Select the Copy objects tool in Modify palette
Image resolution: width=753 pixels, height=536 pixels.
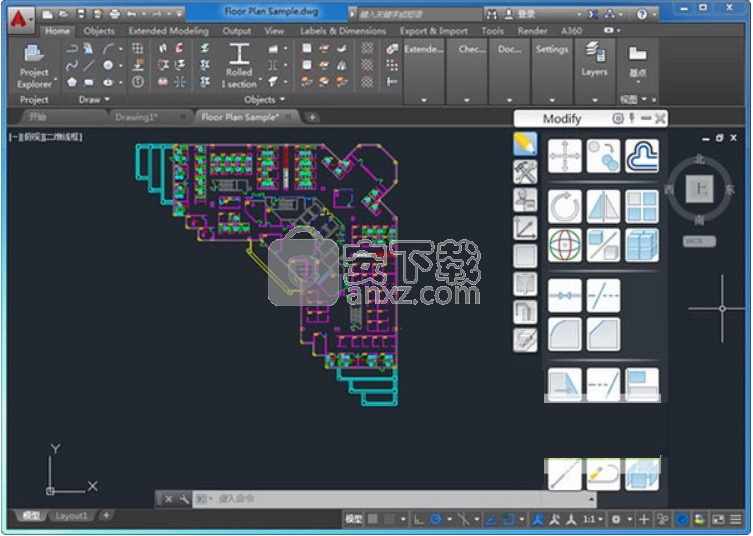603,156
